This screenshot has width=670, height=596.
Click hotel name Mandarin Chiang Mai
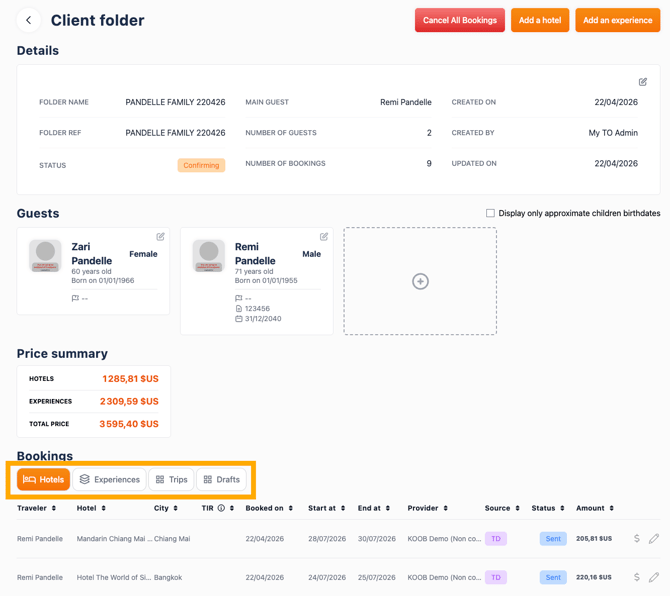point(114,539)
